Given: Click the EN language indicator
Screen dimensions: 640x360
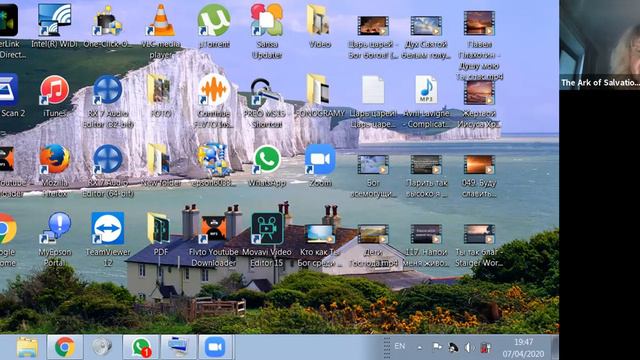Looking at the screenshot, I should pyautogui.click(x=400, y=346).
